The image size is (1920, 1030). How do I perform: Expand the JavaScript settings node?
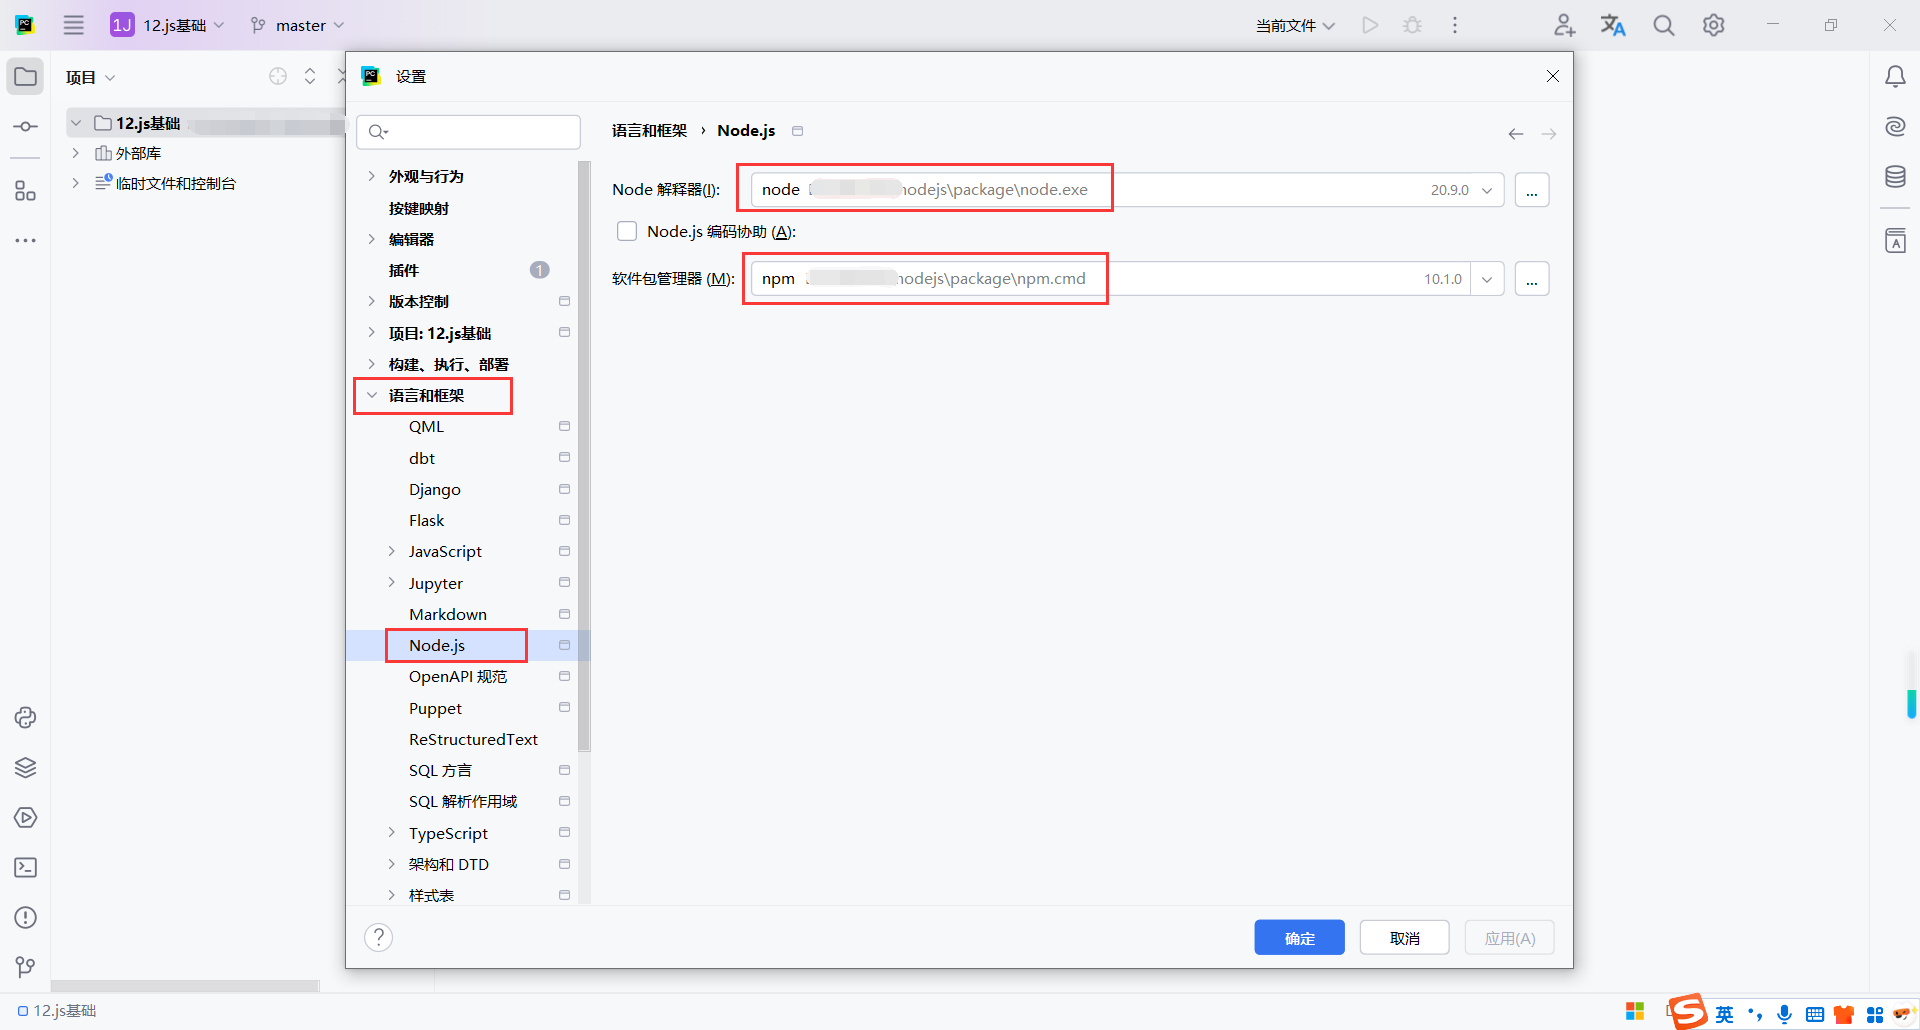[392, 551]
